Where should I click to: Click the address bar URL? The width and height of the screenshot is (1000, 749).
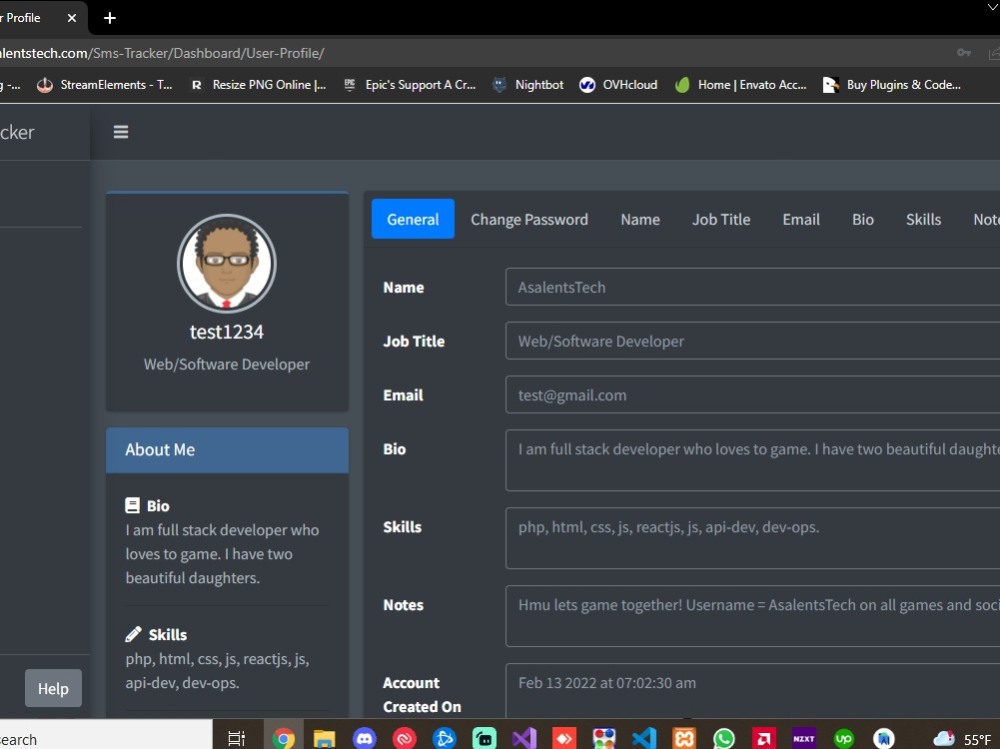coord(162,53)
